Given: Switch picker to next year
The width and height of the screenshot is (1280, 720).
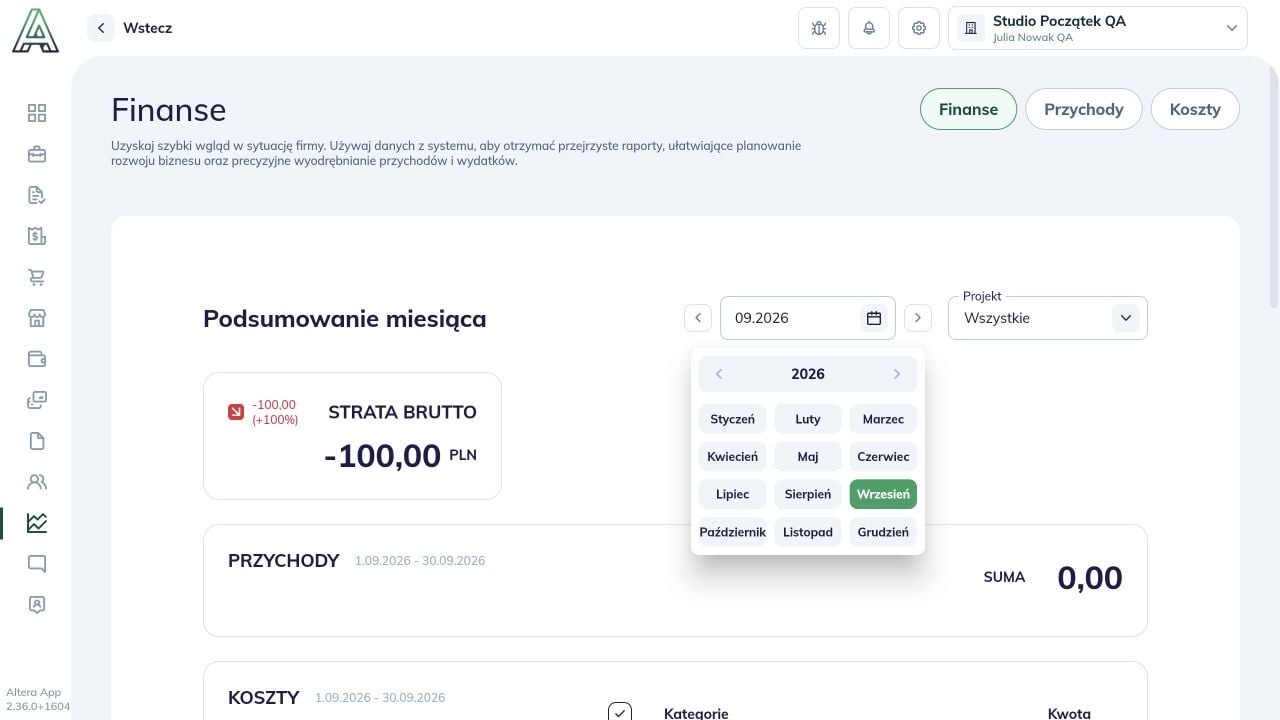Looking at the screenshot, I should [x=897, y=374].
